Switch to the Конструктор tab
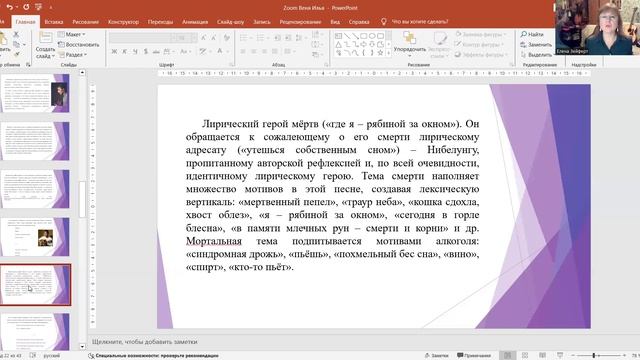640x360 pixels. (x=123, y=22)
